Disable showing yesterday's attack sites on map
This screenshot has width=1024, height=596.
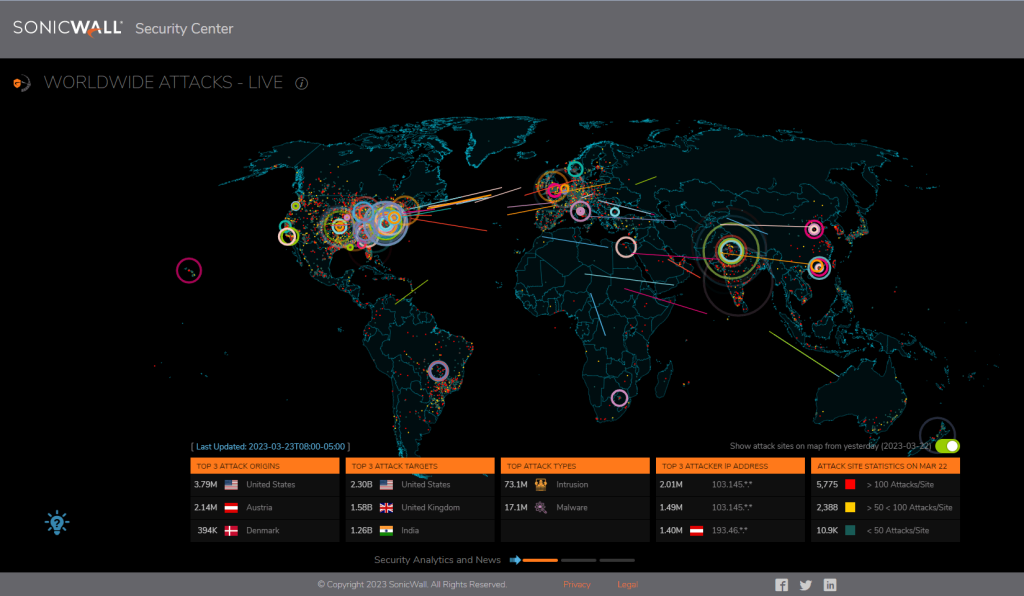pyautogui.click(x=948, y=445)
